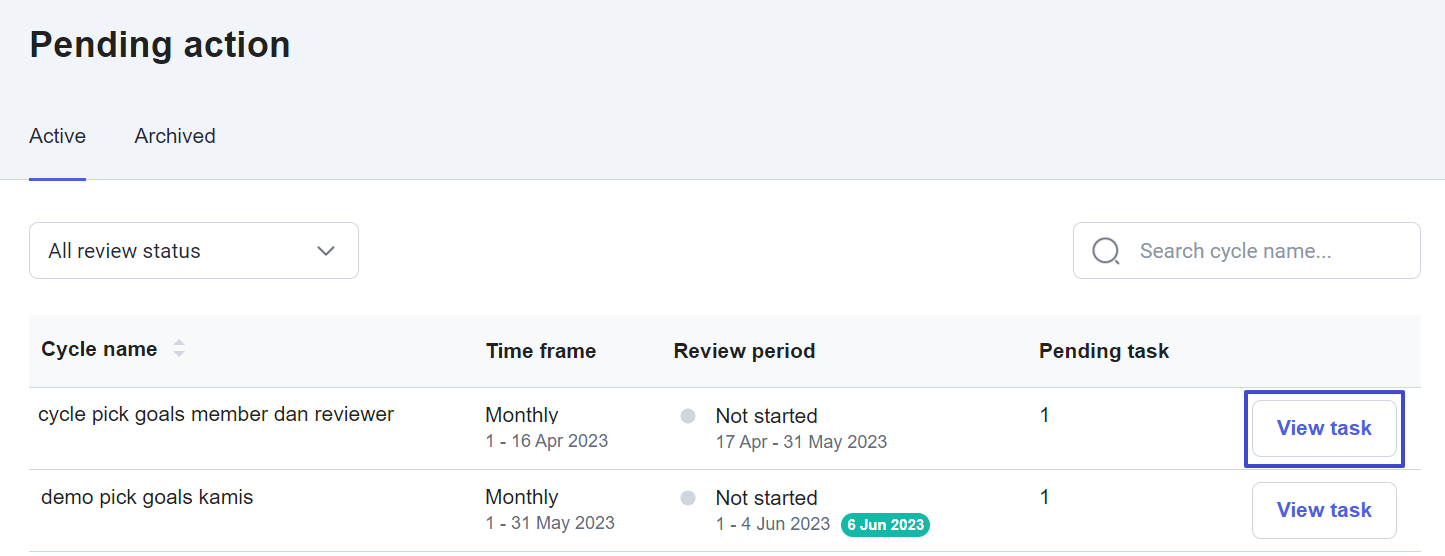Click status dot for demo pick goals kamis
Viewport: 1445px width, 556px height.
coord(688,498)
